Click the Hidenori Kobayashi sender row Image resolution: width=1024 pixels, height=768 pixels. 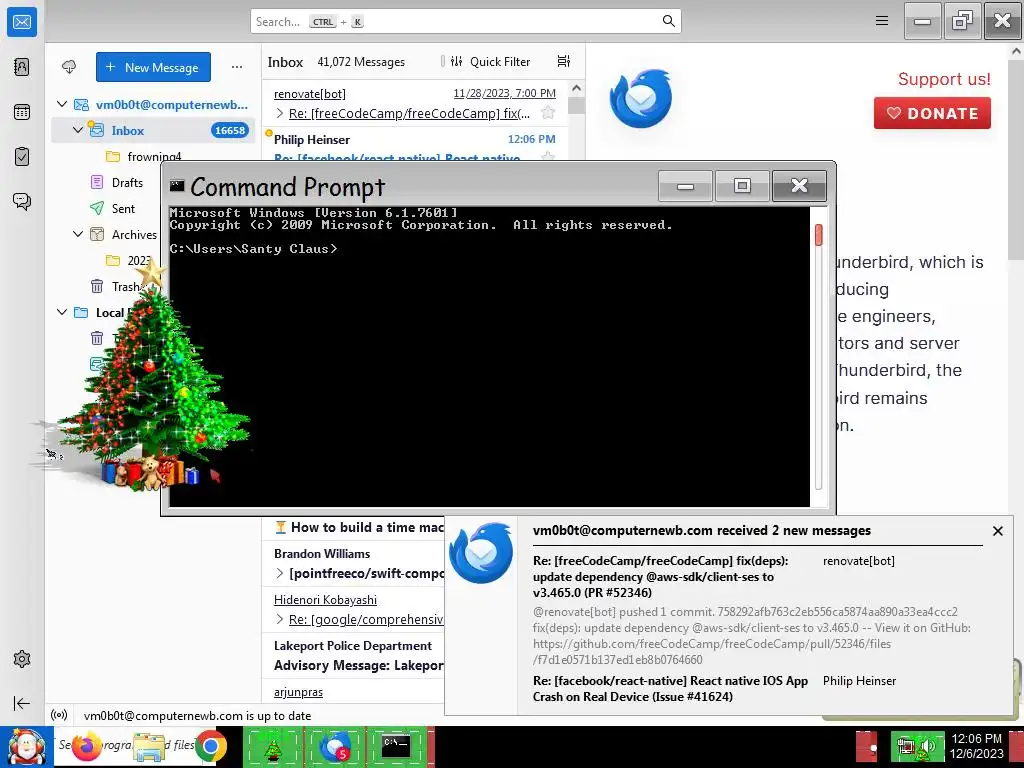click(325, 600)
